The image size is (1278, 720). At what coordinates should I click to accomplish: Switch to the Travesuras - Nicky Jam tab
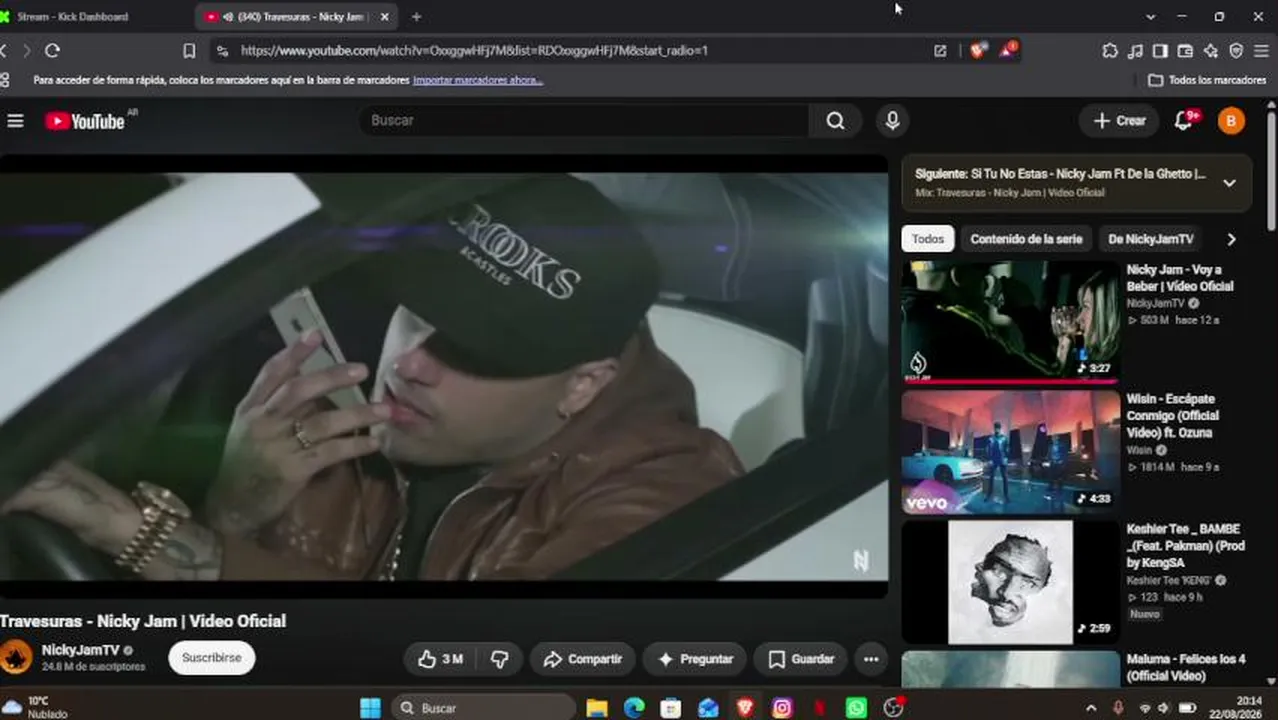tap(297, 17)
